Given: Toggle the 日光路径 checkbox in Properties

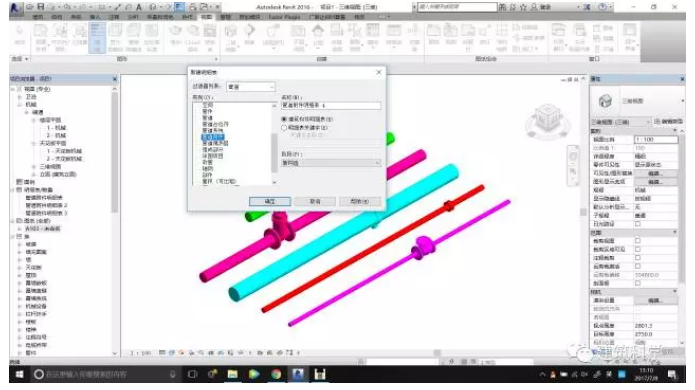Looking at the screenshot, I should [637, 224].
